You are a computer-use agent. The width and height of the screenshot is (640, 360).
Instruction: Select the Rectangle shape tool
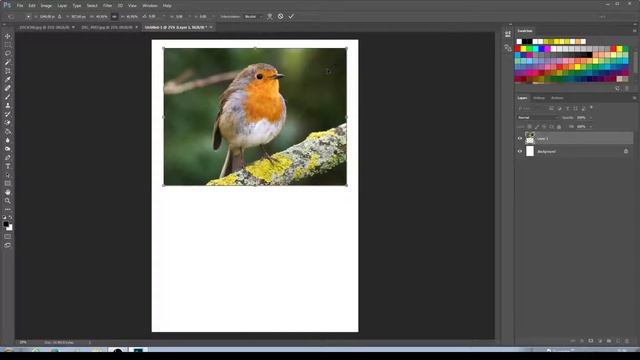click(8, 183)
